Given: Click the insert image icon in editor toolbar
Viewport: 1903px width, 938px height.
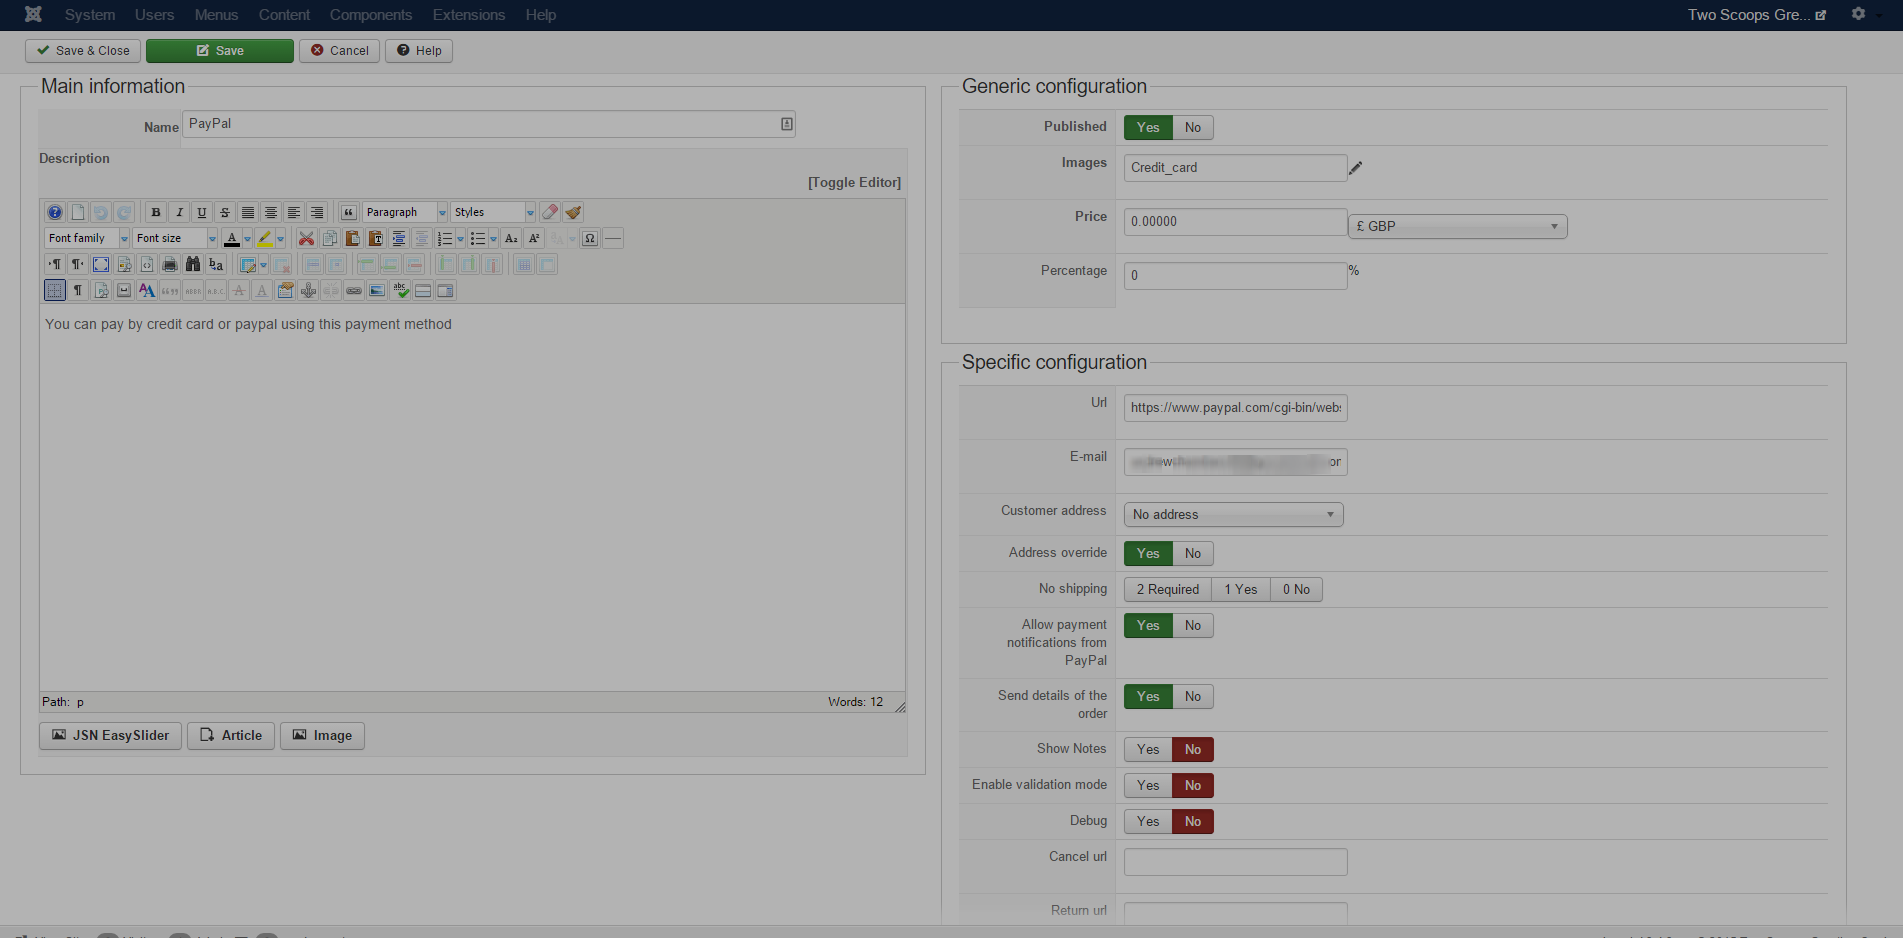Looking at the screenshot, I should coord(377,290).
